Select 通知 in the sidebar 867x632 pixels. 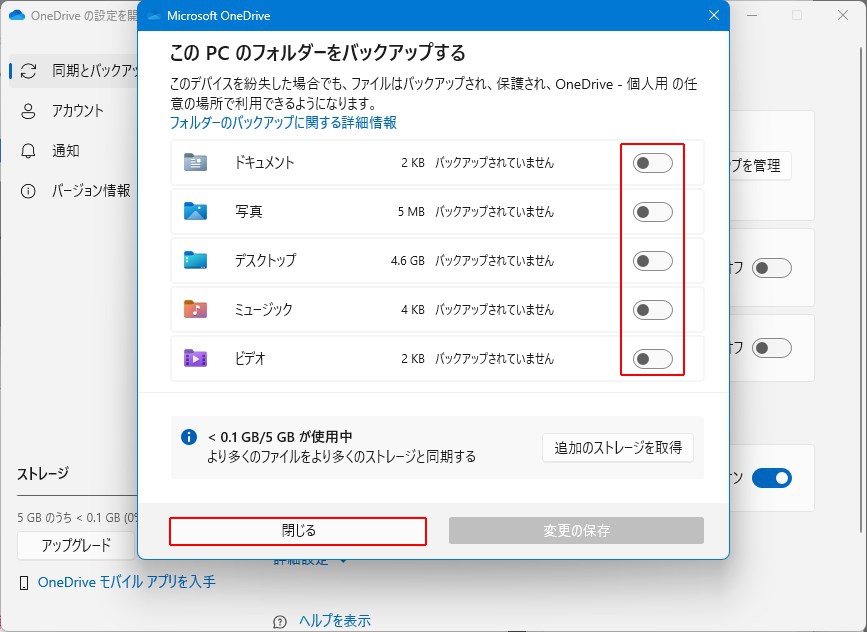pyautogui.click(x=65, y=151)
